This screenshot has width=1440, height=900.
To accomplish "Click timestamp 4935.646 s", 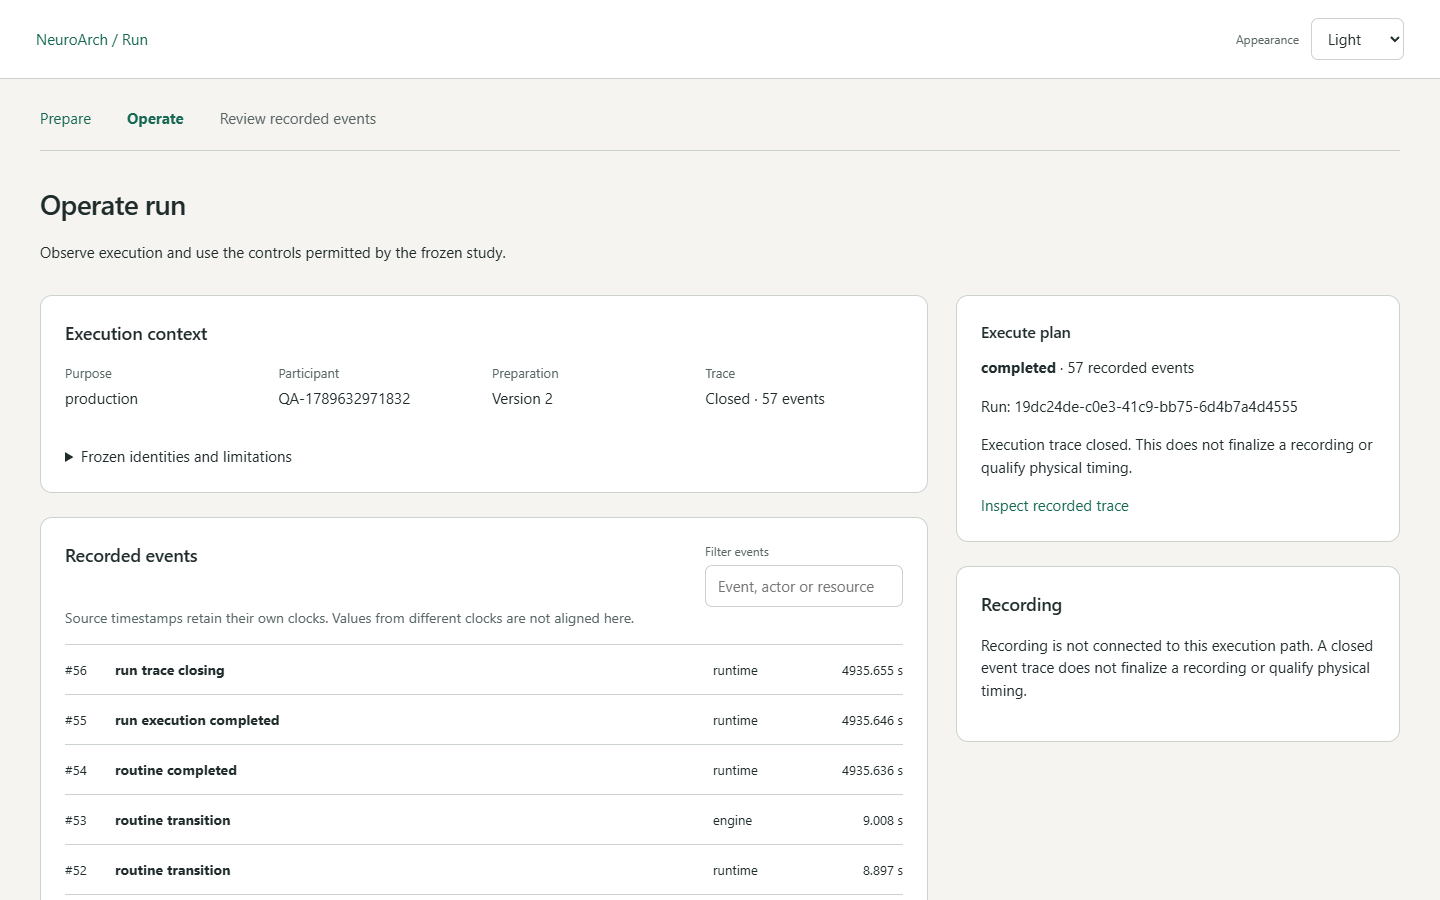I will pyautogui.click(x=872, y=721).
